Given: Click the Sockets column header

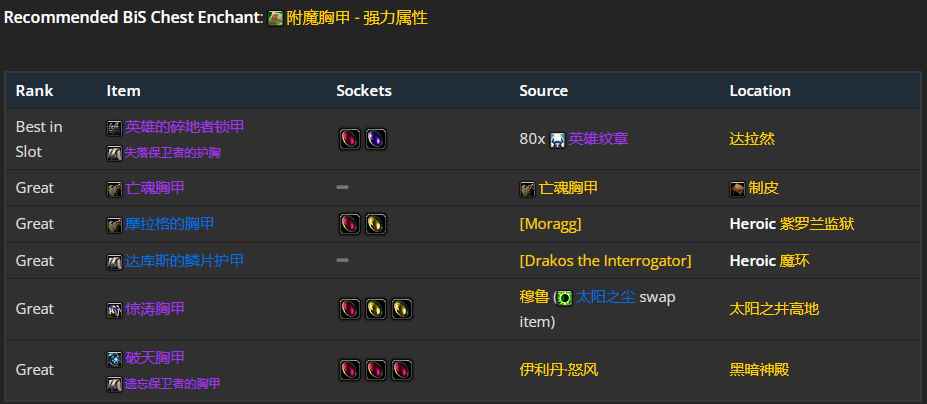Looking at the screenshot, I should (x=363, y=90).
